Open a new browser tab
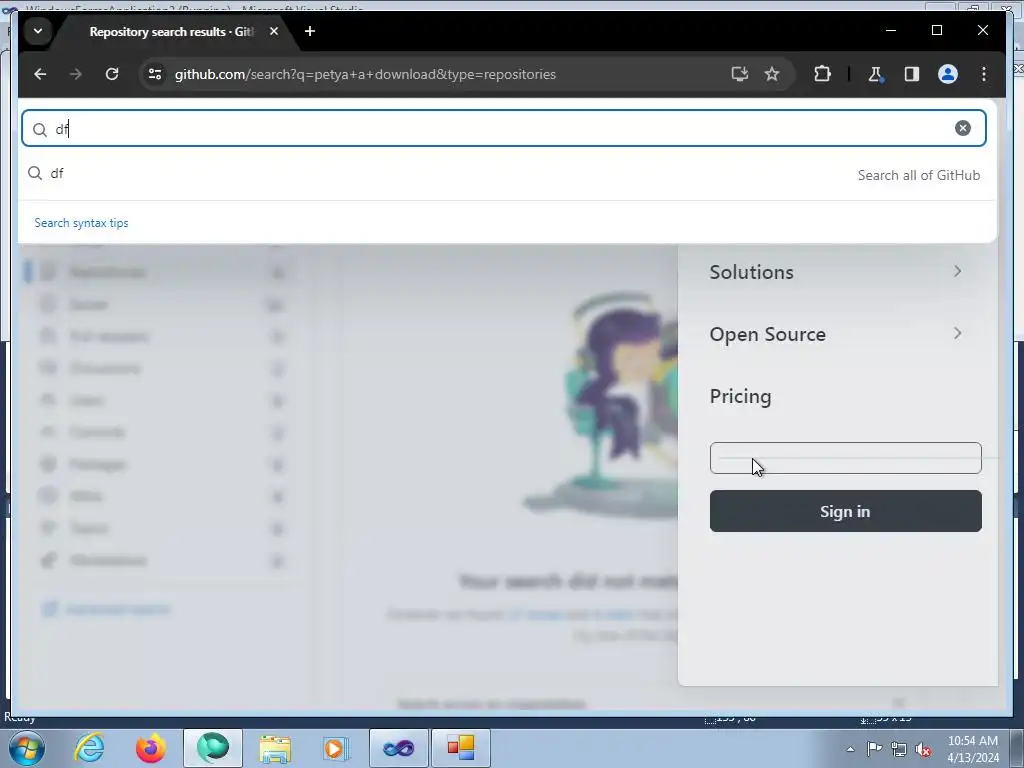Screen dimensions: 1024x768 [310, 31]
